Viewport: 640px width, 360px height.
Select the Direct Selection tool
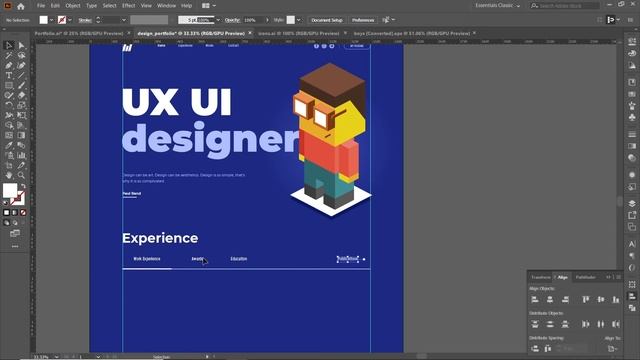[21, 45]
